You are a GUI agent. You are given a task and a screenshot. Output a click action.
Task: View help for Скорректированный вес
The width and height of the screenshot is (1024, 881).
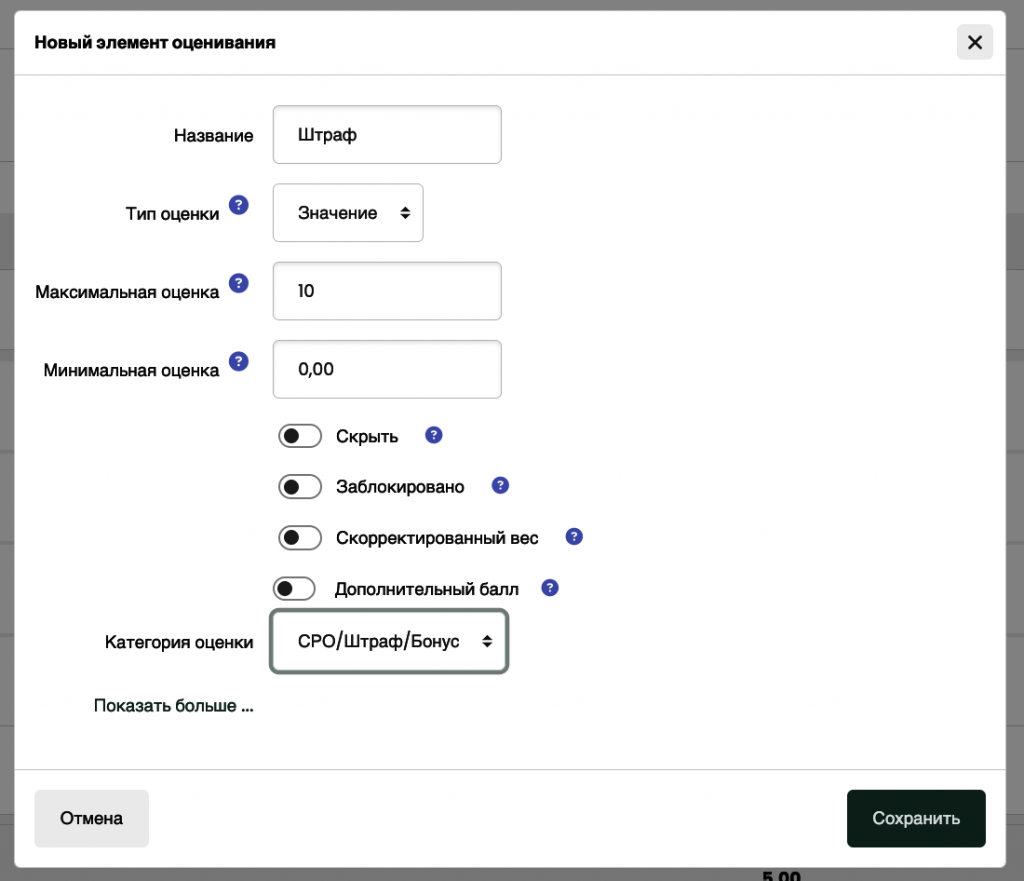point(574,537)
